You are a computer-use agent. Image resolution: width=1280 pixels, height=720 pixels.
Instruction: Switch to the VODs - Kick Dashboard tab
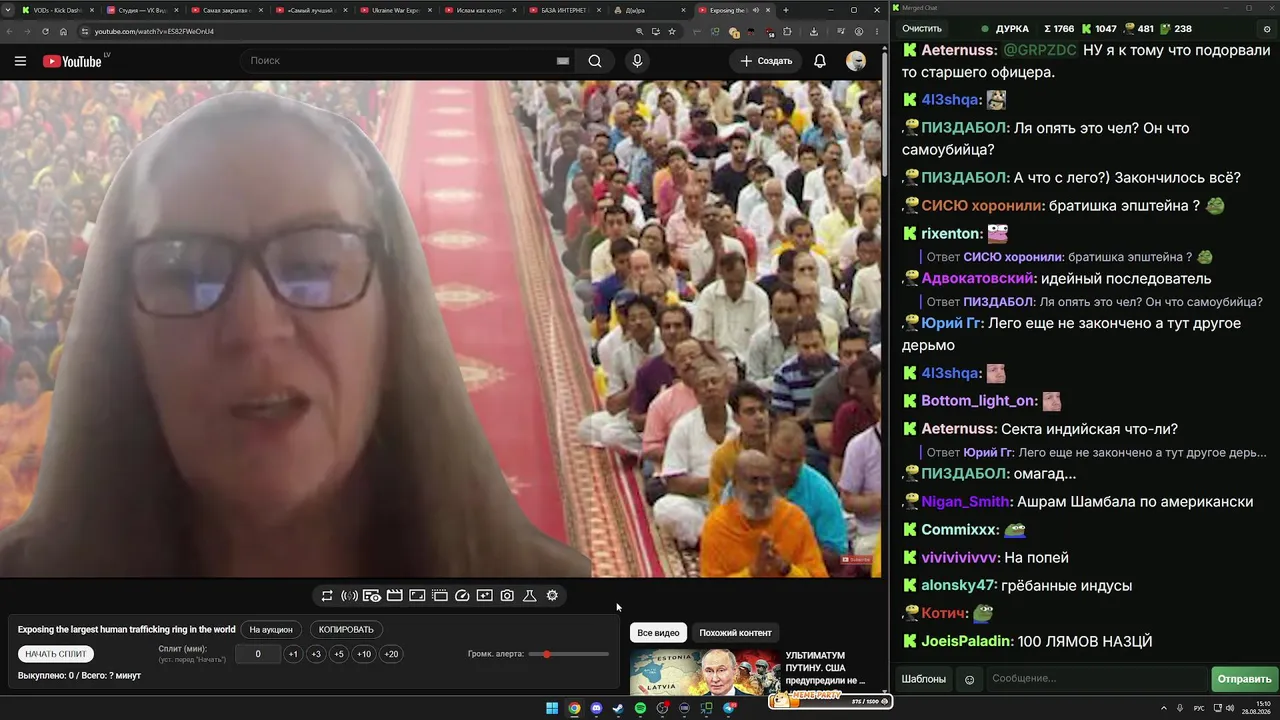(58, 10)
